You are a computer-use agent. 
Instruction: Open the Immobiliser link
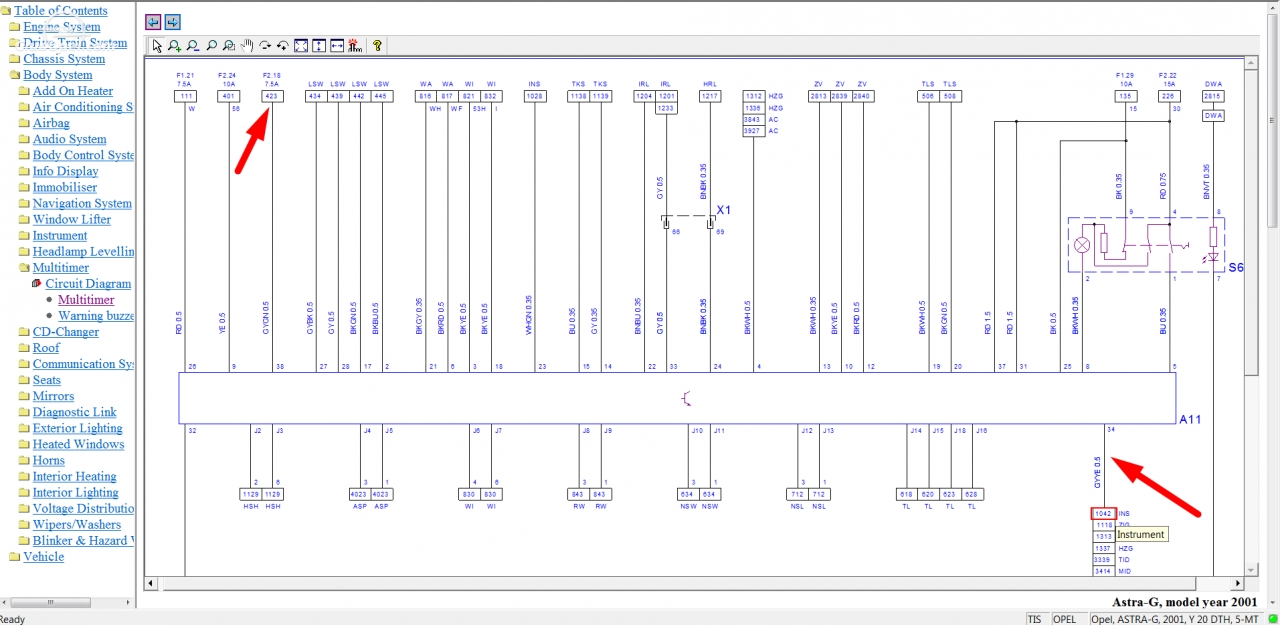[65, 187]
